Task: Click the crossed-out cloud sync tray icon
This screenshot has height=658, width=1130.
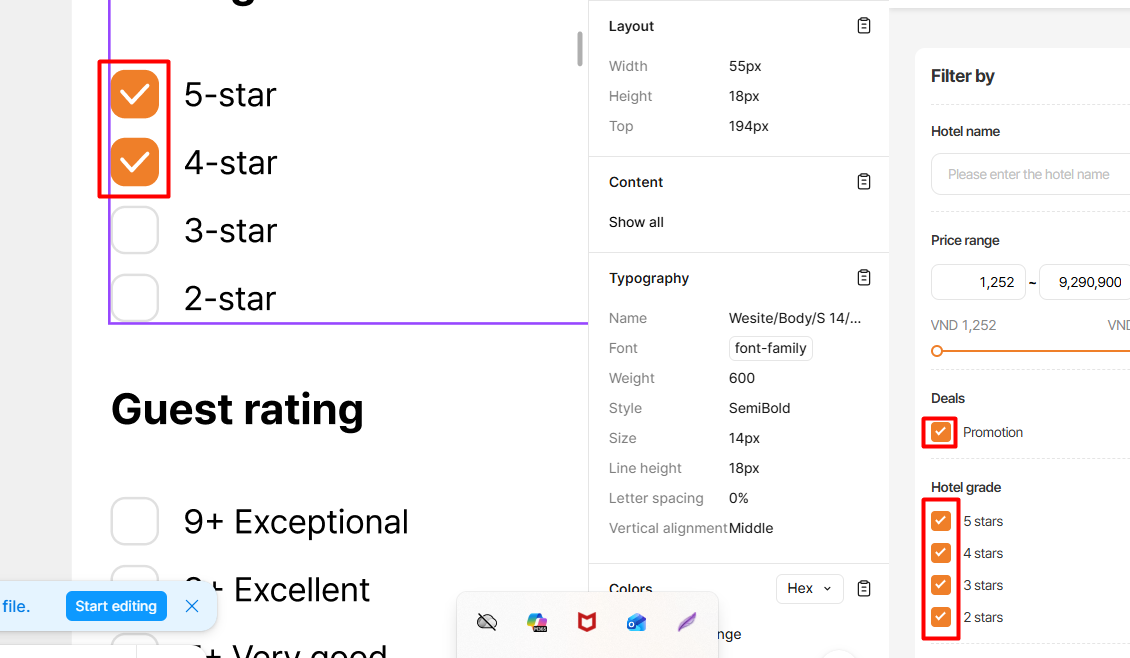Action: pos(487,623)
